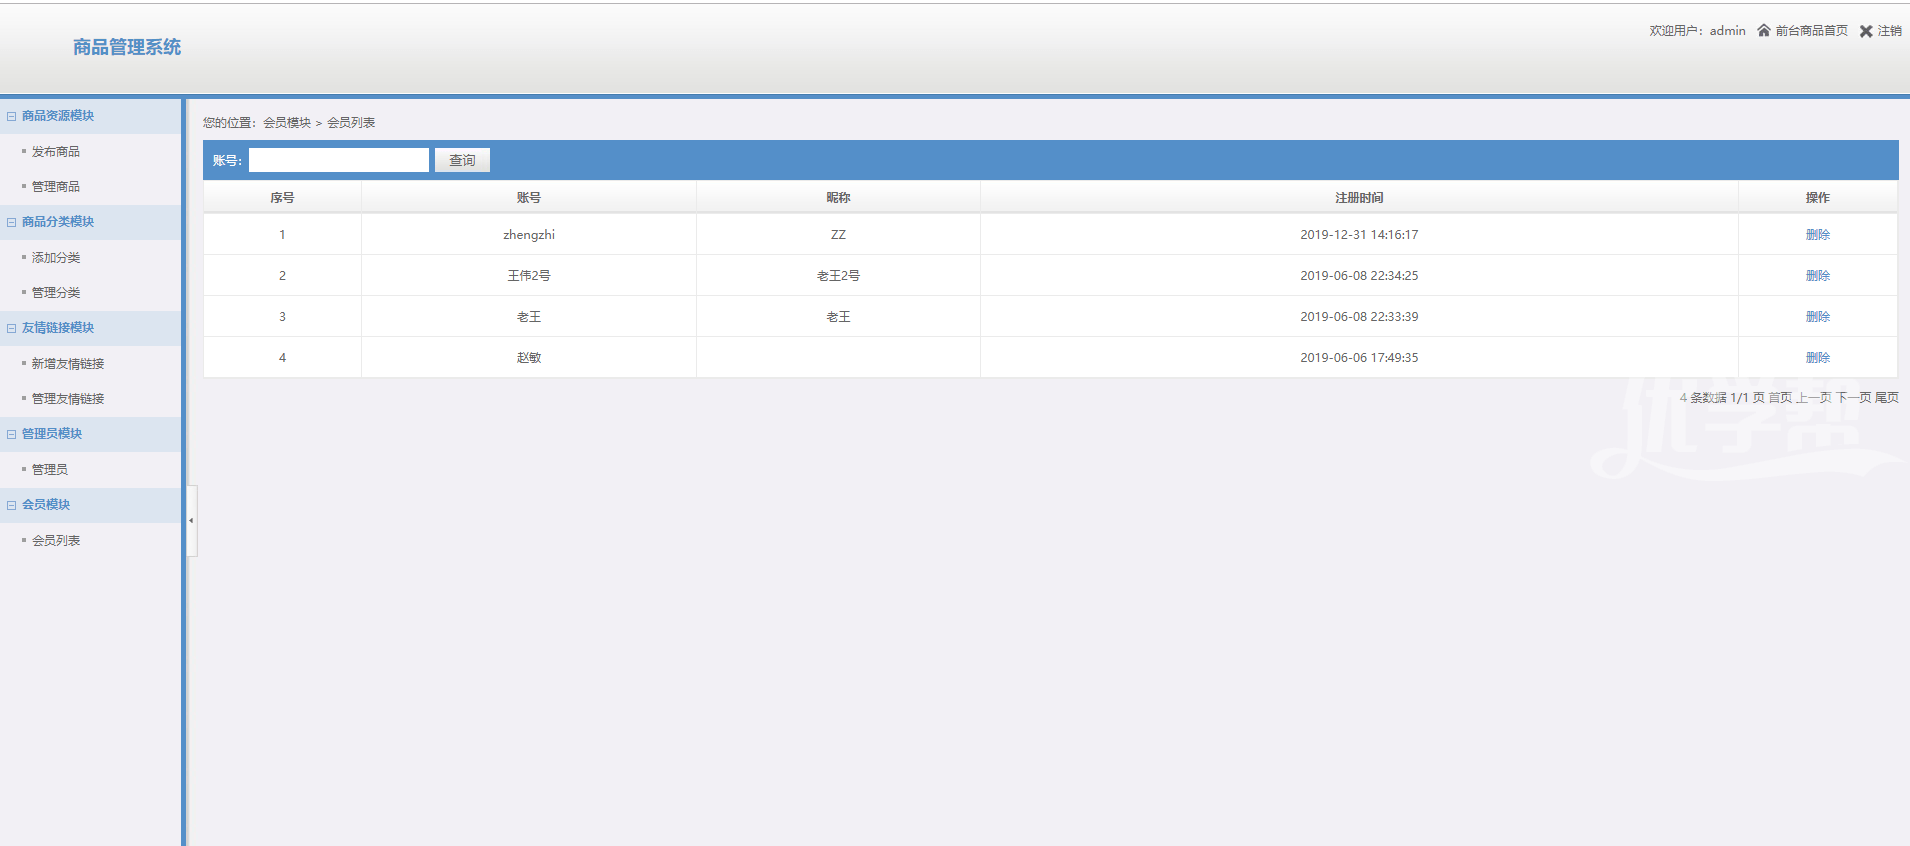This screenshot has width=1910, height=846.
Task: Click 下一页 pagination link
Action: 1853,398
